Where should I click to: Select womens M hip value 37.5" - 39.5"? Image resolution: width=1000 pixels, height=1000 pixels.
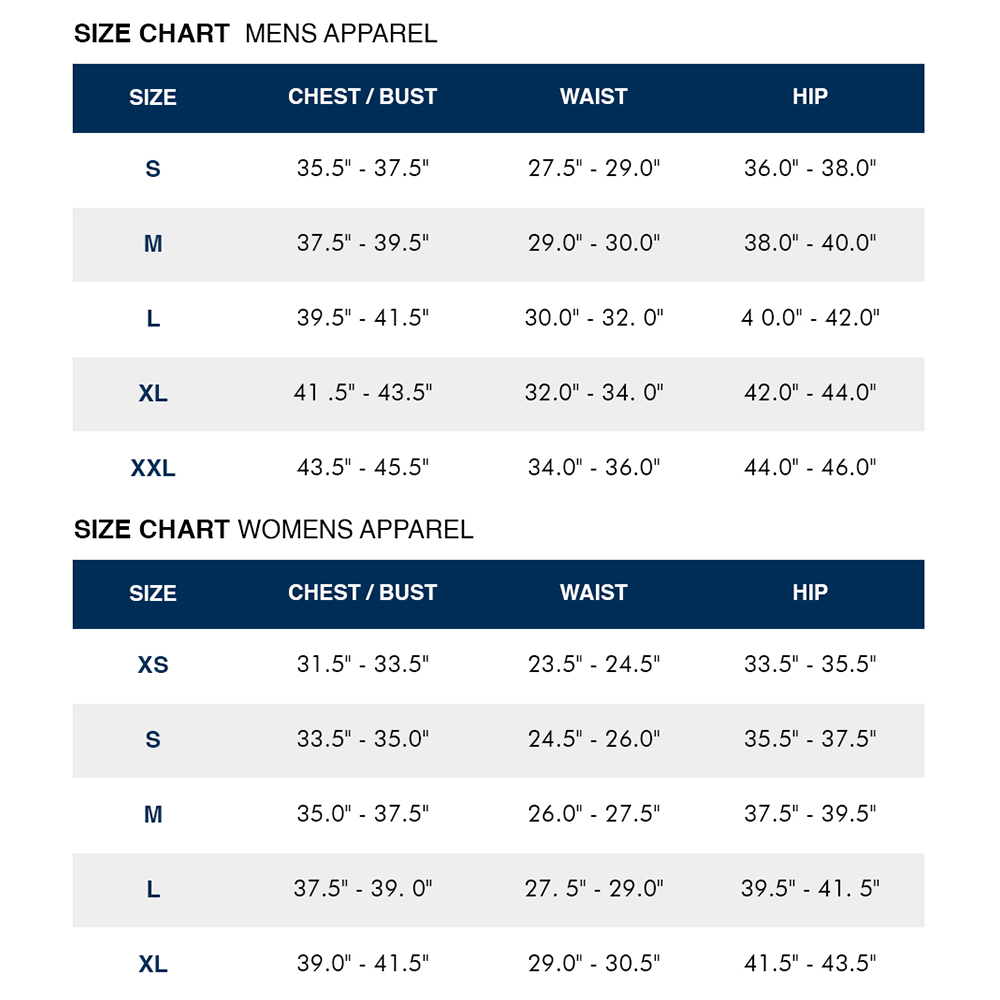(810, 814)
